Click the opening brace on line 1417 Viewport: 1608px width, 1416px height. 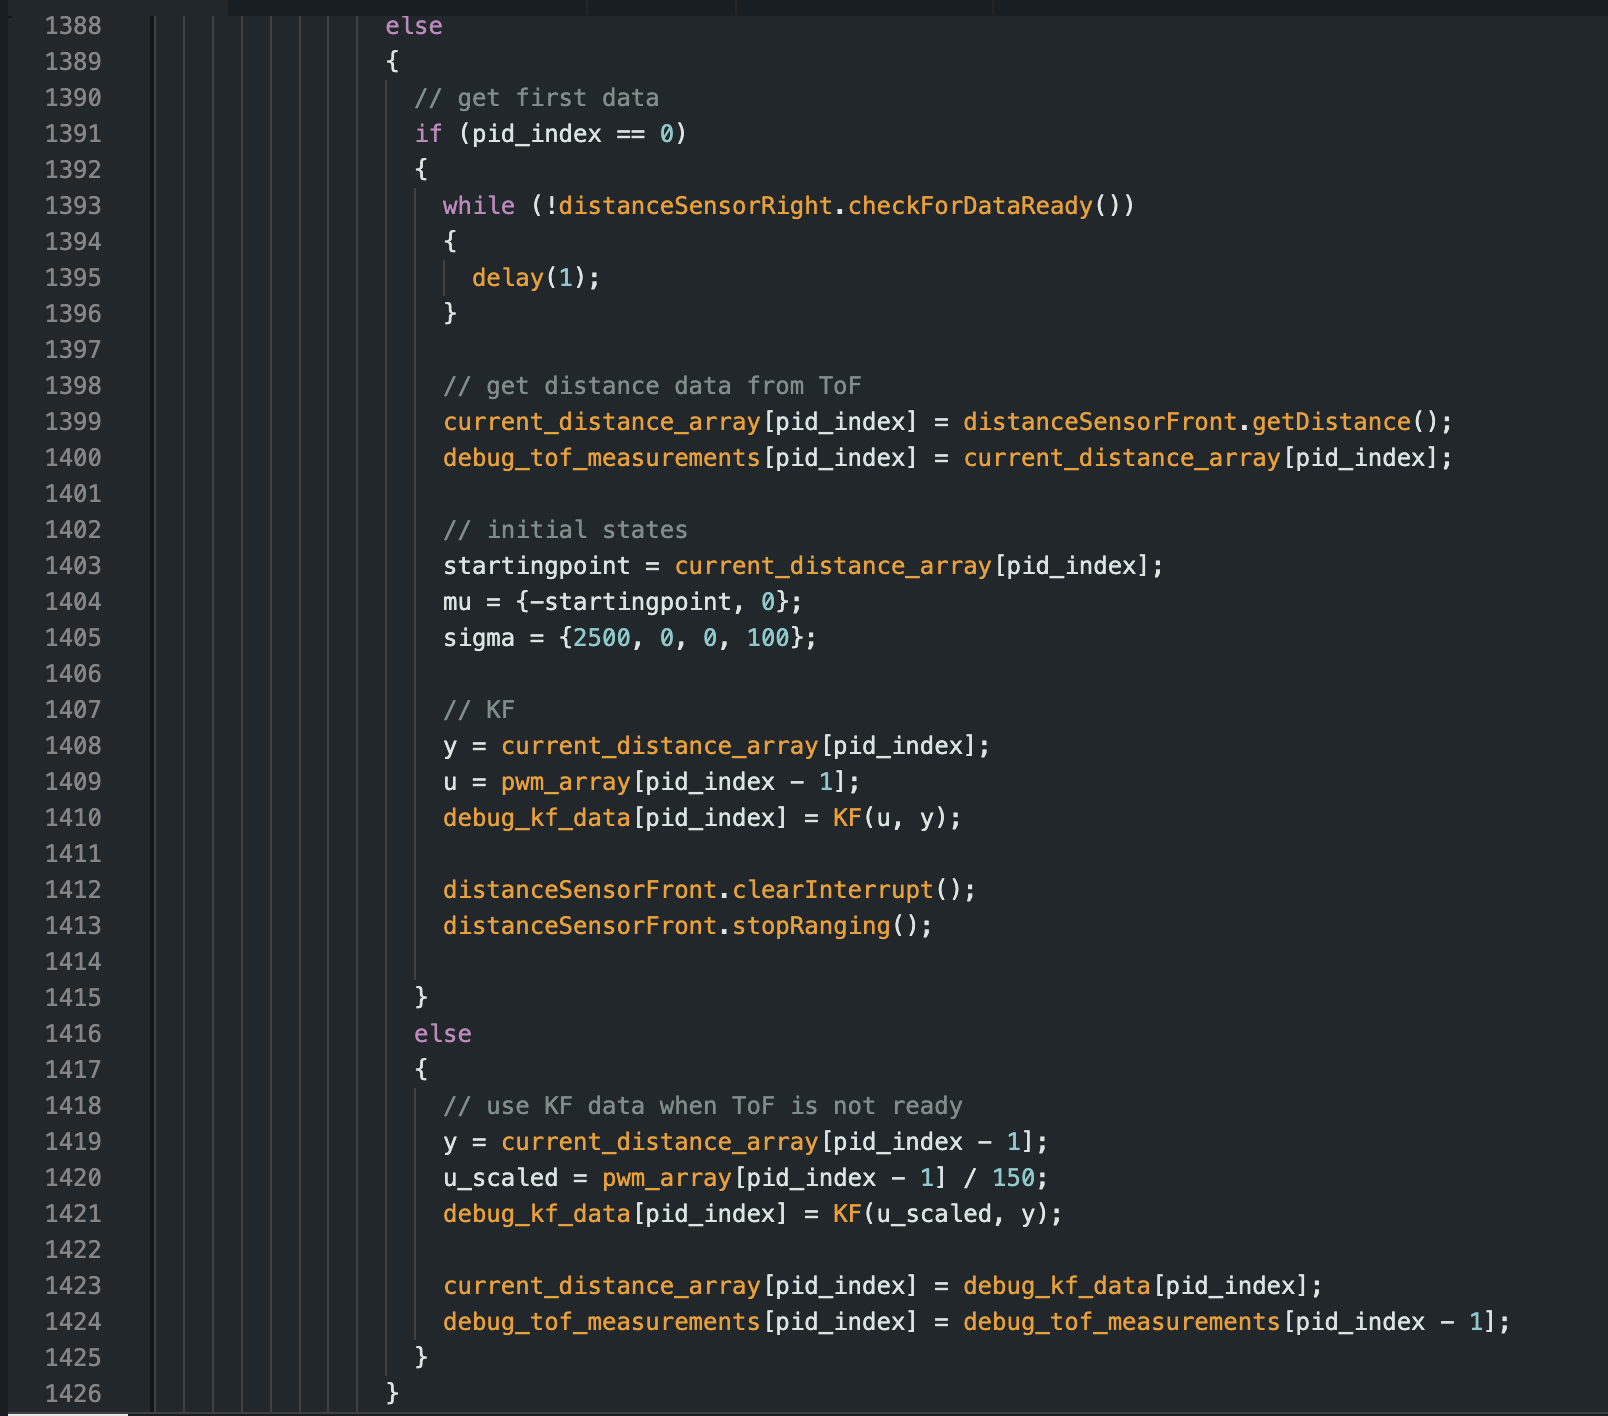[421, 1070]
